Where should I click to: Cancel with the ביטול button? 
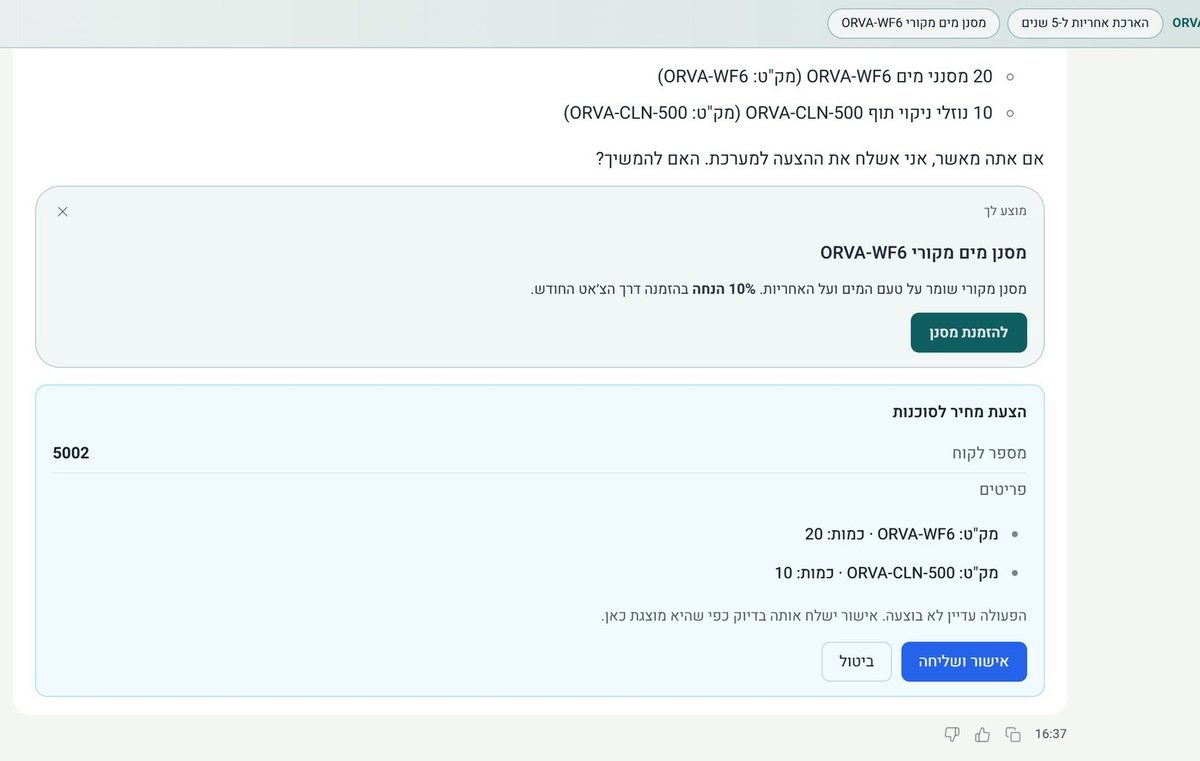point(857,661)
